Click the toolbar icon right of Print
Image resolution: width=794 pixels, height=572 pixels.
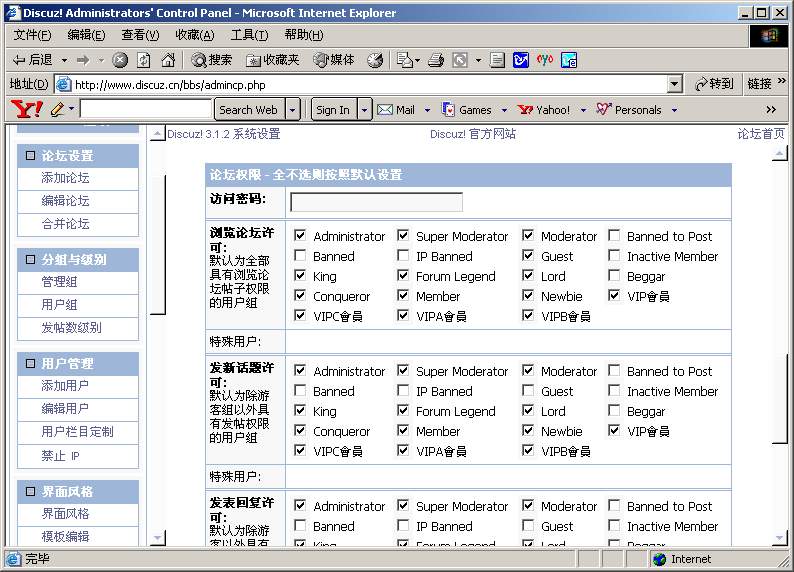point(460,60)
